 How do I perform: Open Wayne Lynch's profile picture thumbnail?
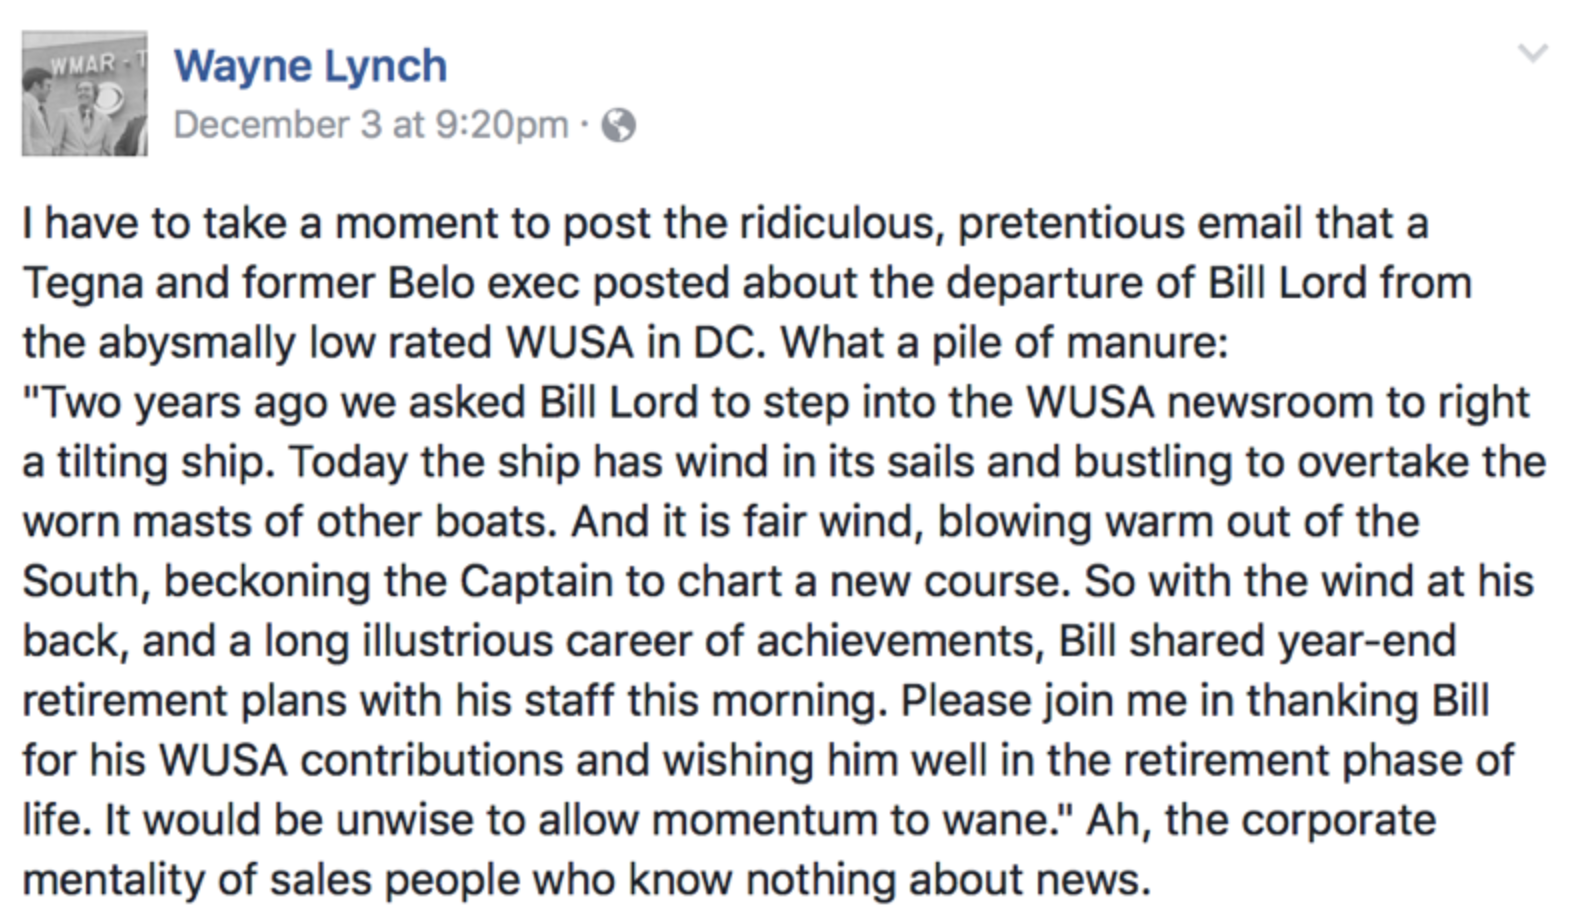pos(85,93)
